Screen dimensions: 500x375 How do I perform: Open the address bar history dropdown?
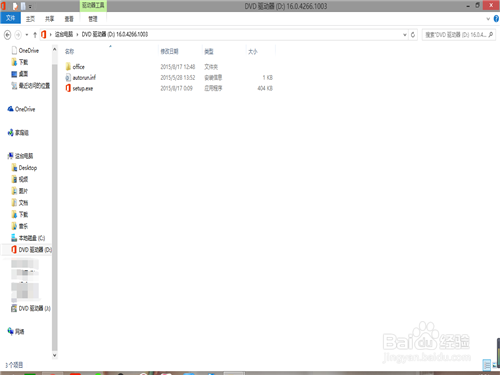405,35
